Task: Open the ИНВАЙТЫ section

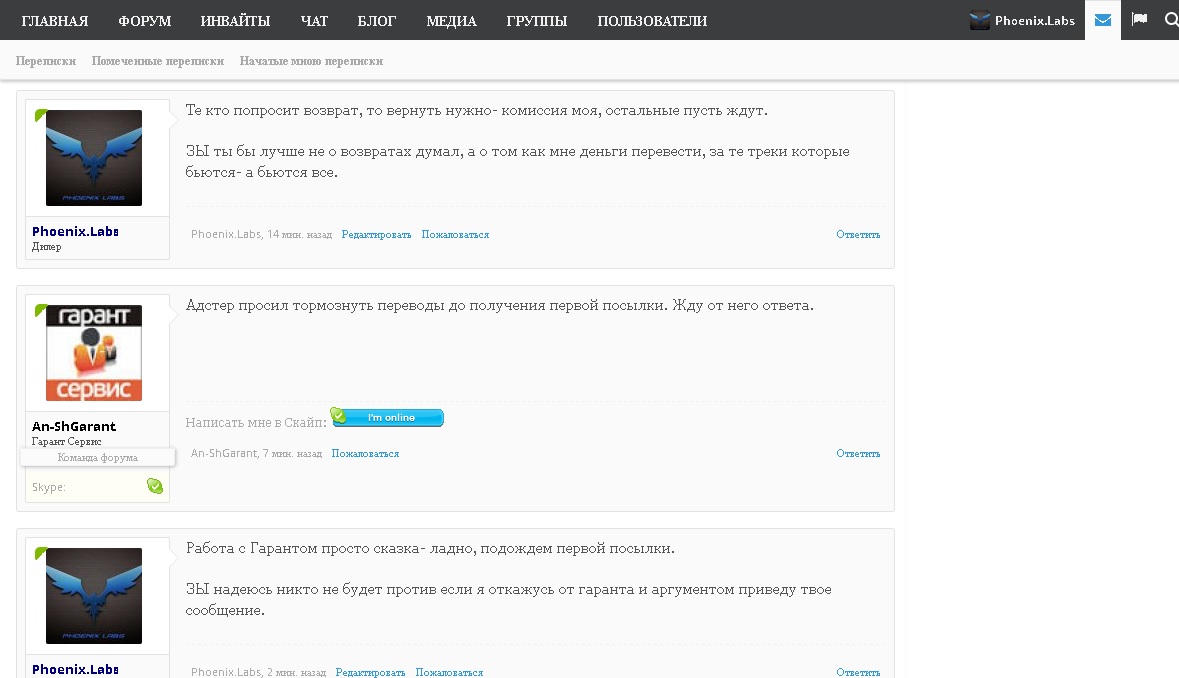Action: [x=235, y=21]
